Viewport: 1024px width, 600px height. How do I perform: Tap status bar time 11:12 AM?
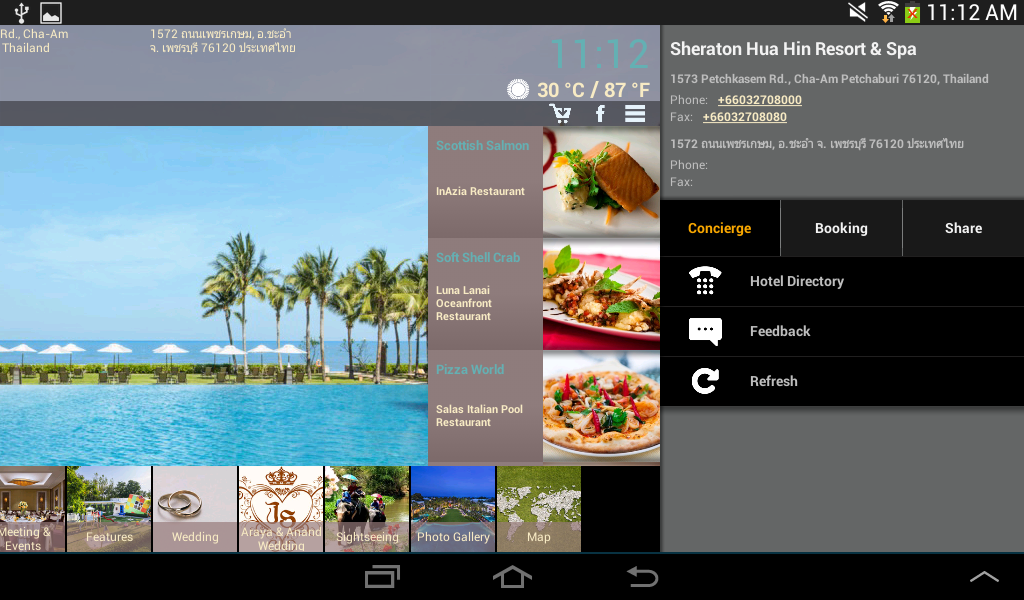coord(971,12)
